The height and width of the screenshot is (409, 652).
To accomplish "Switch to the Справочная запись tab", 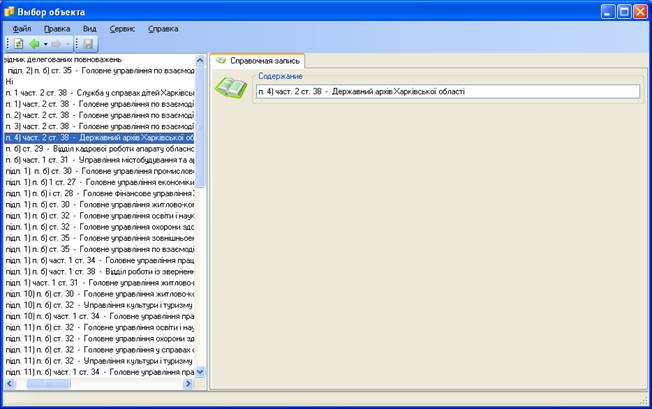I will pos(259,61).
